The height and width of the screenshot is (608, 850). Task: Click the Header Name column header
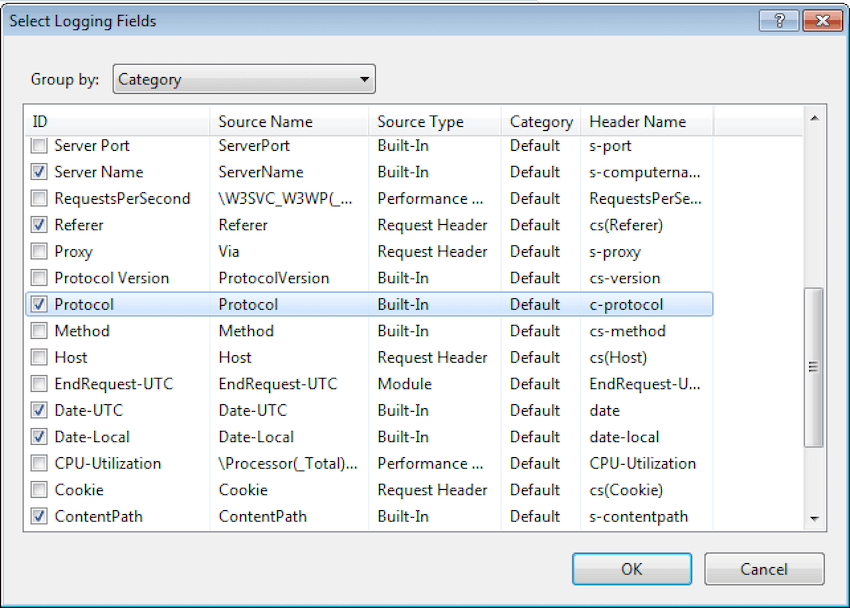tap(647, 121)
